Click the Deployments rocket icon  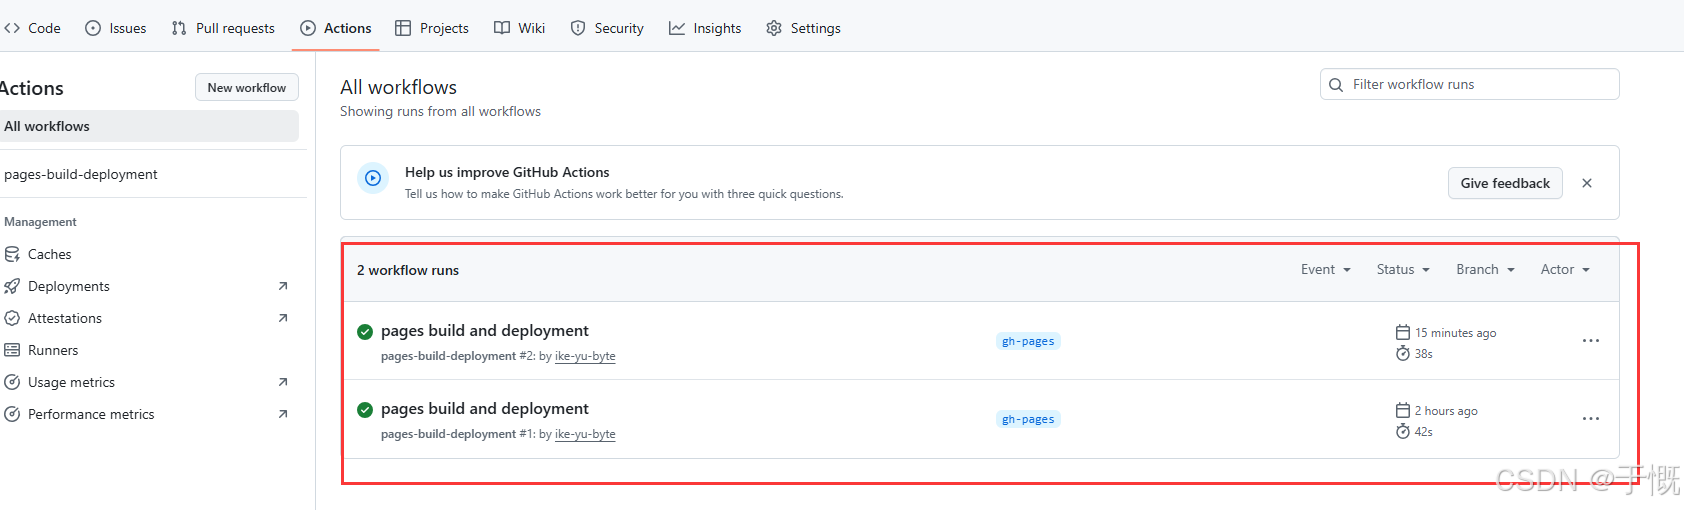tap(12, 286)
